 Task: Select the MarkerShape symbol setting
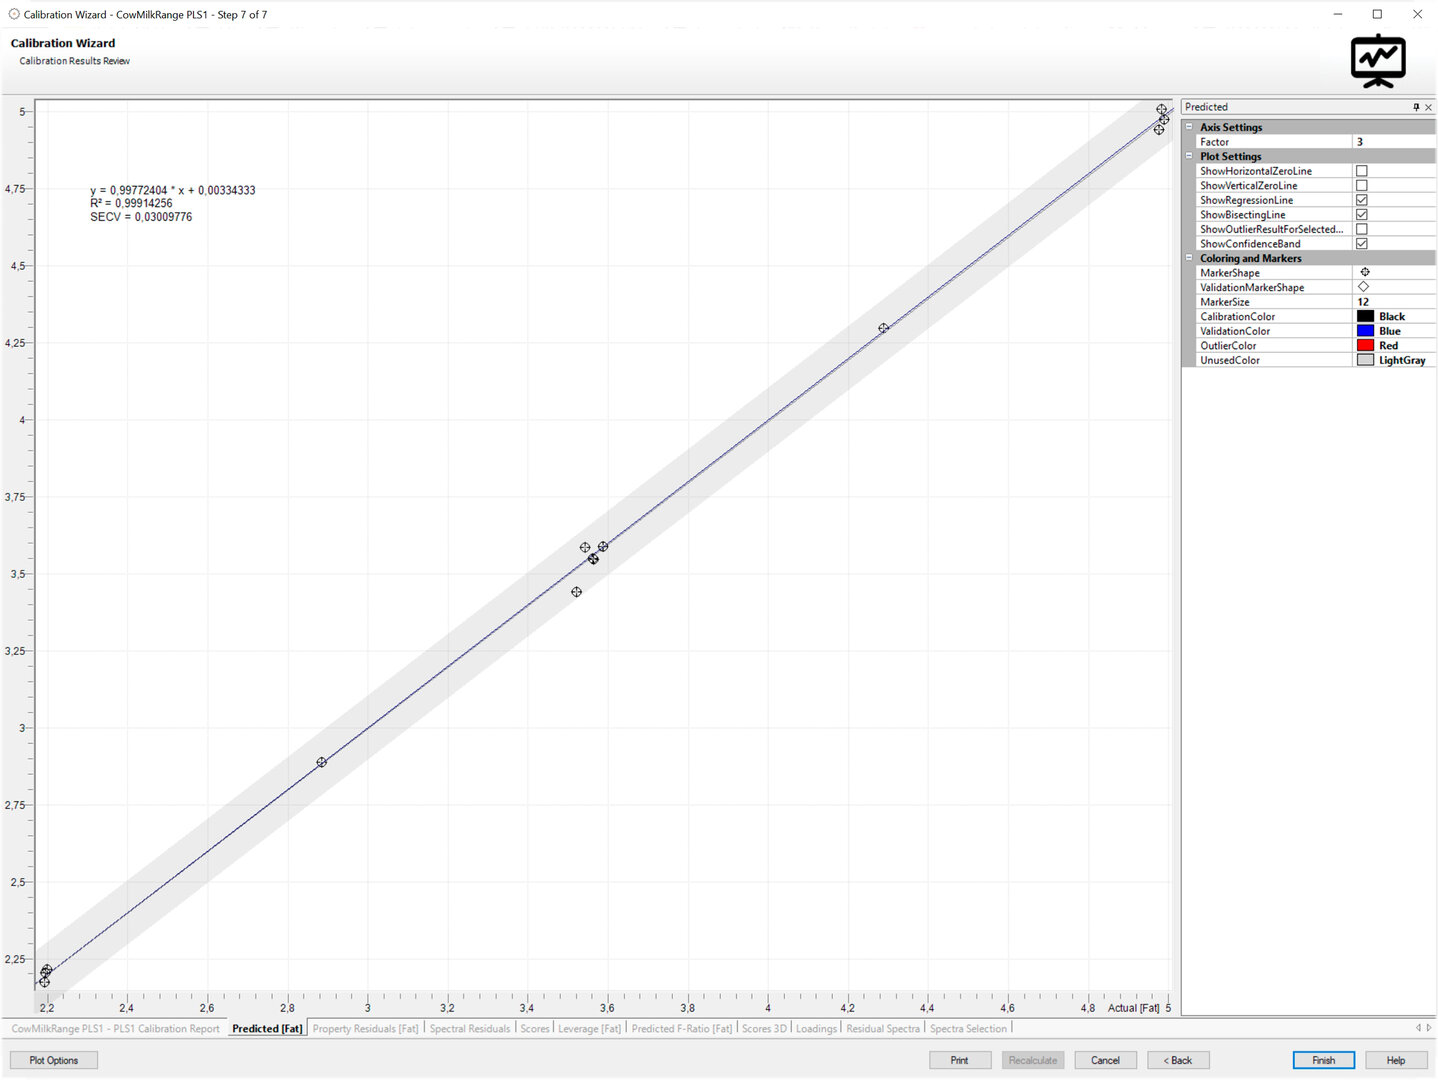point(1365,272)
